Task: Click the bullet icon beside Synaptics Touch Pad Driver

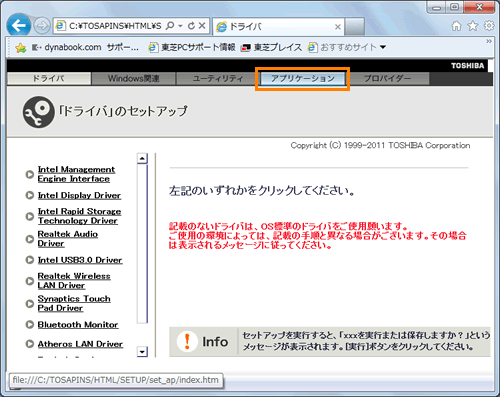Action: point(30,304)
